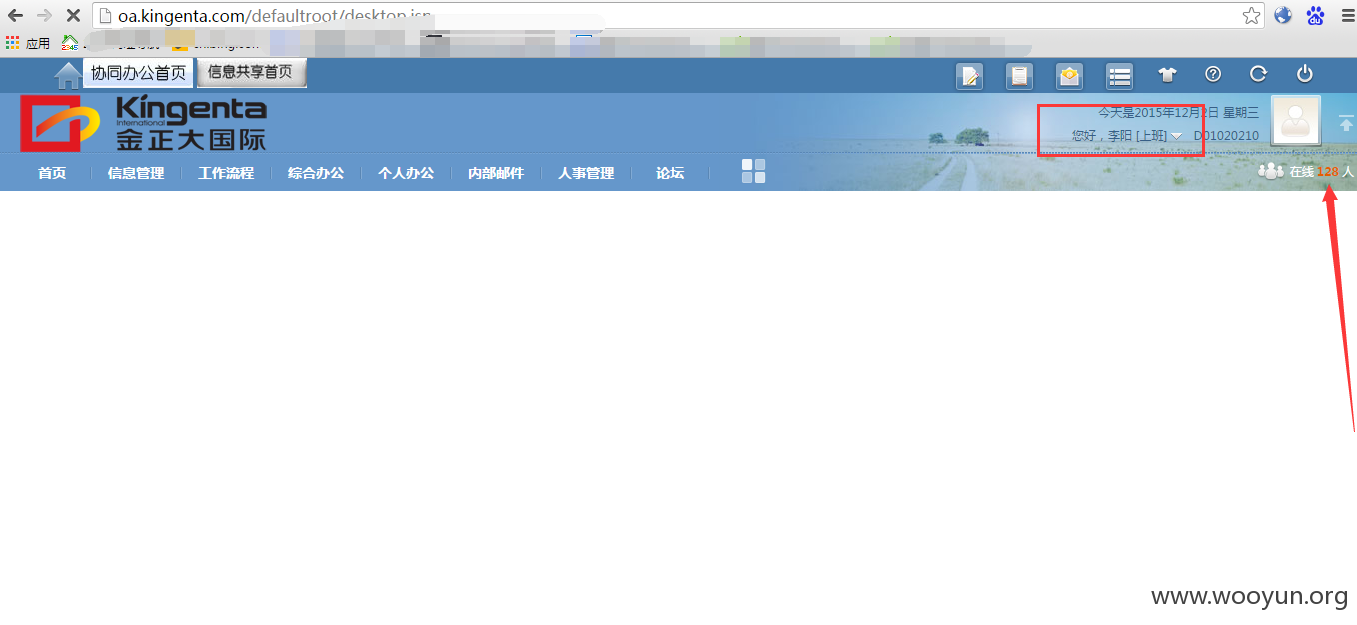The width and height of the screenshot is (1357, 625).
Task: Click the Baidu paw extension icon
Action: 1315,16
